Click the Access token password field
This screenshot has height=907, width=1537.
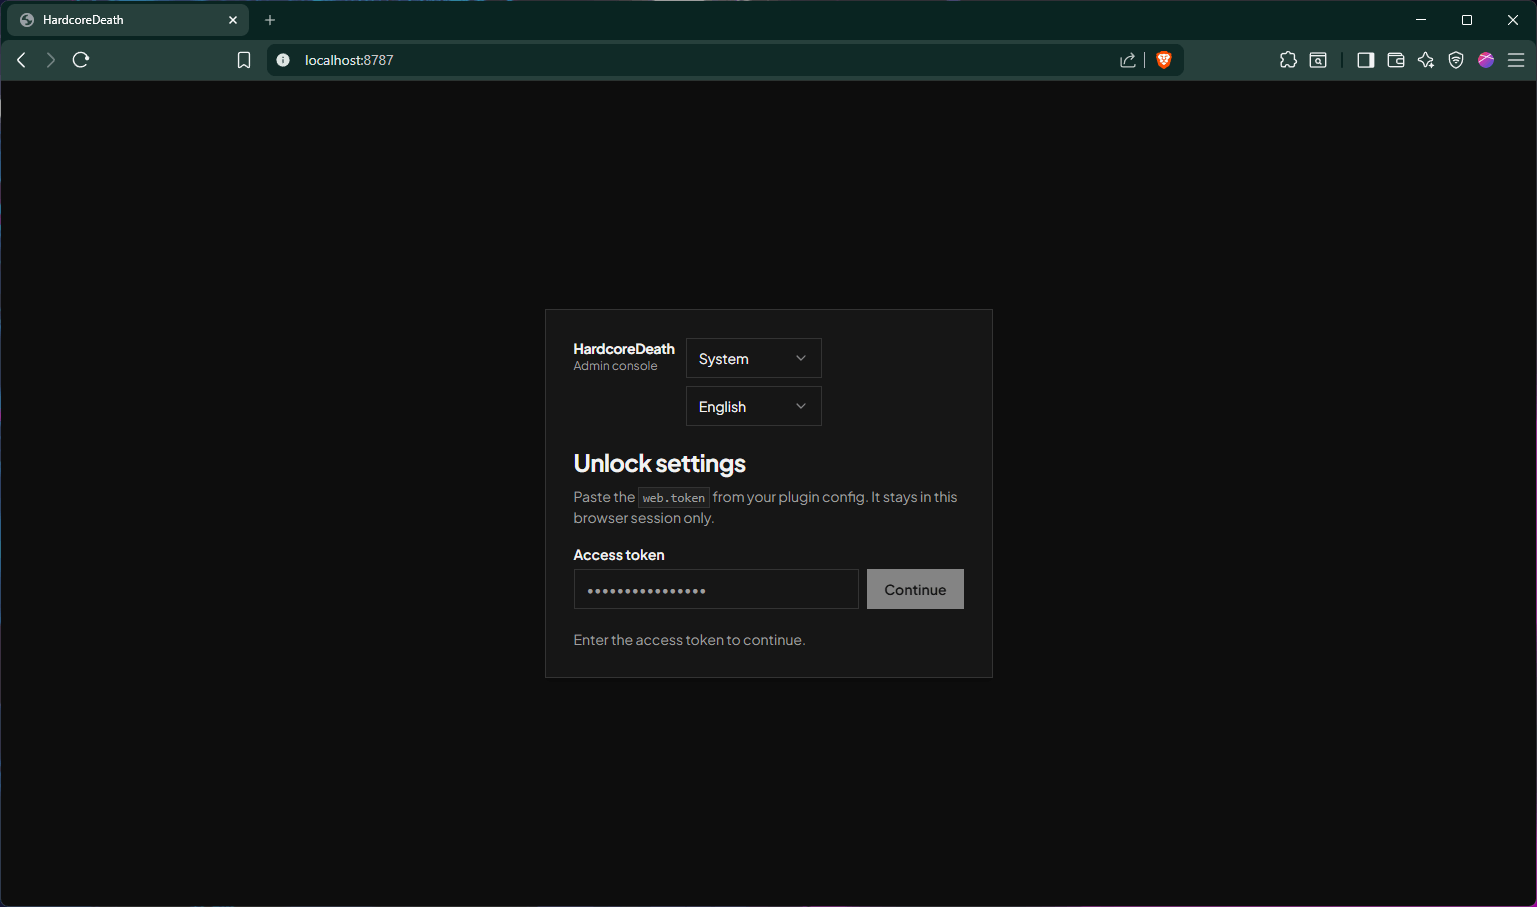click(716, 589)
